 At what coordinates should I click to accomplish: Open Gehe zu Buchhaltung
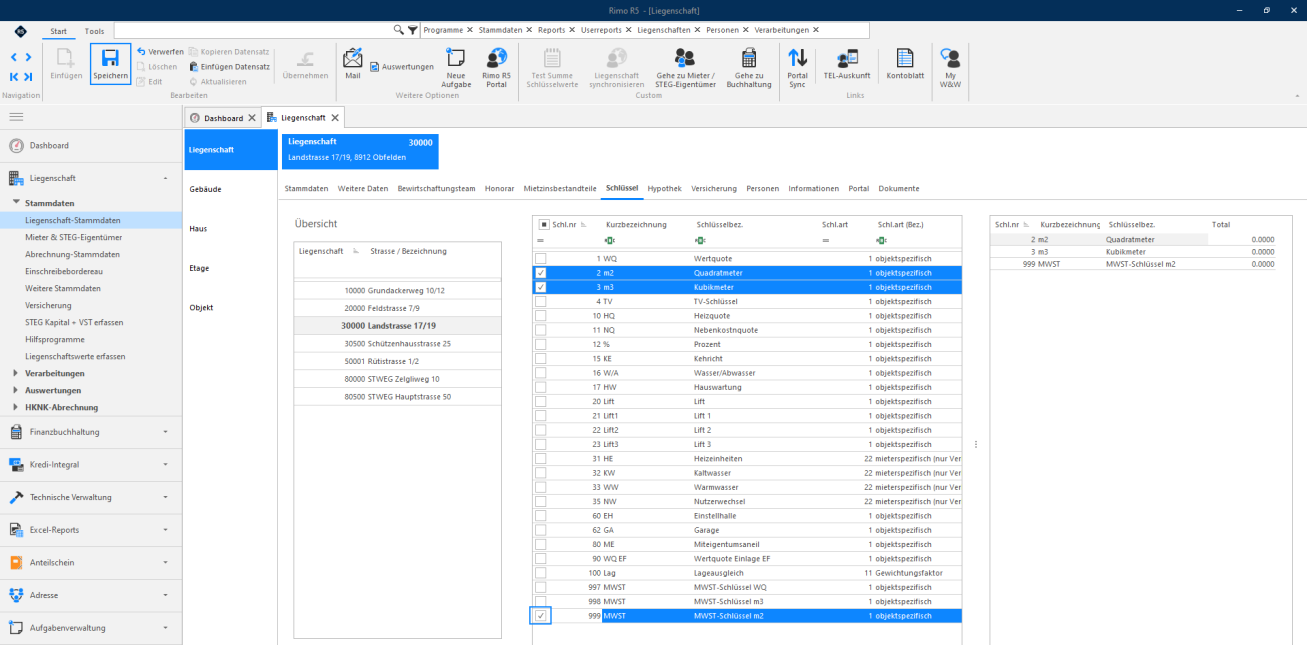coord(748,67)
